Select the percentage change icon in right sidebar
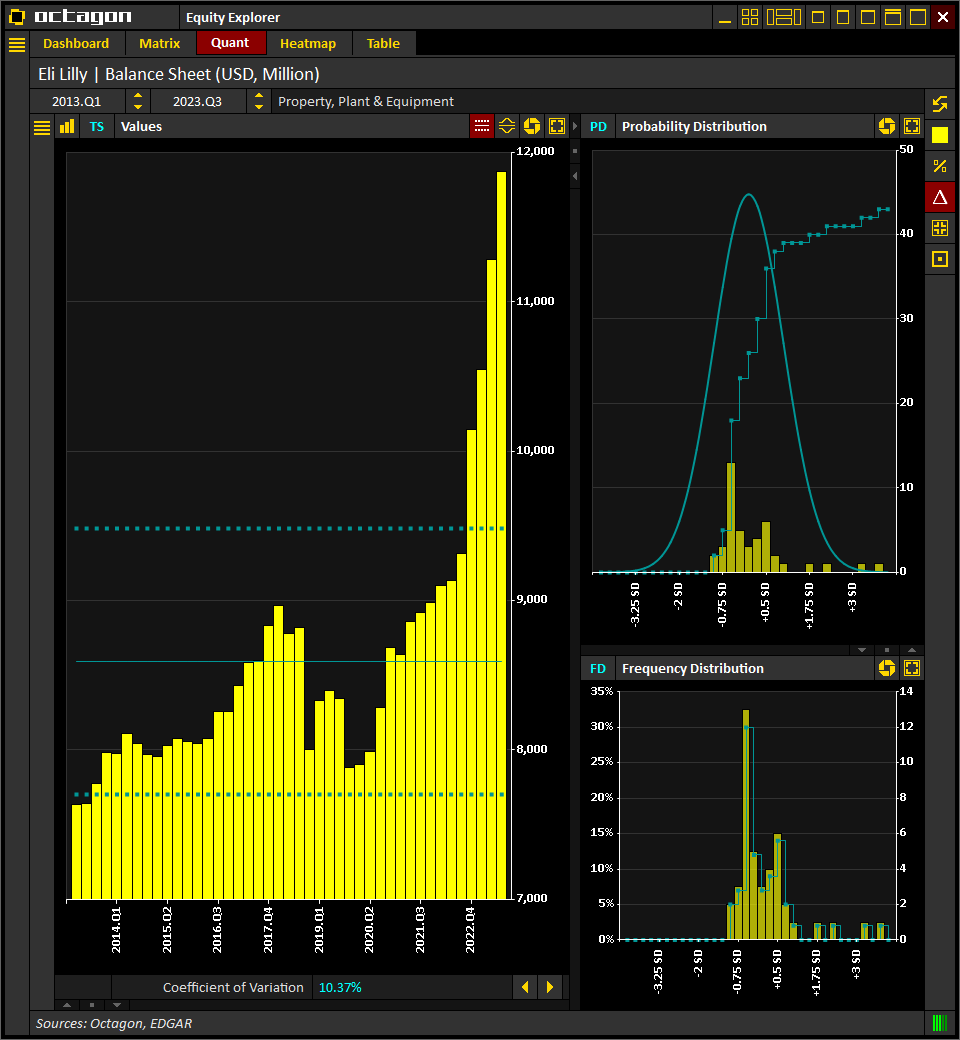The width and height of the screenshot is (960, 1040). click(x=940, y=166)
